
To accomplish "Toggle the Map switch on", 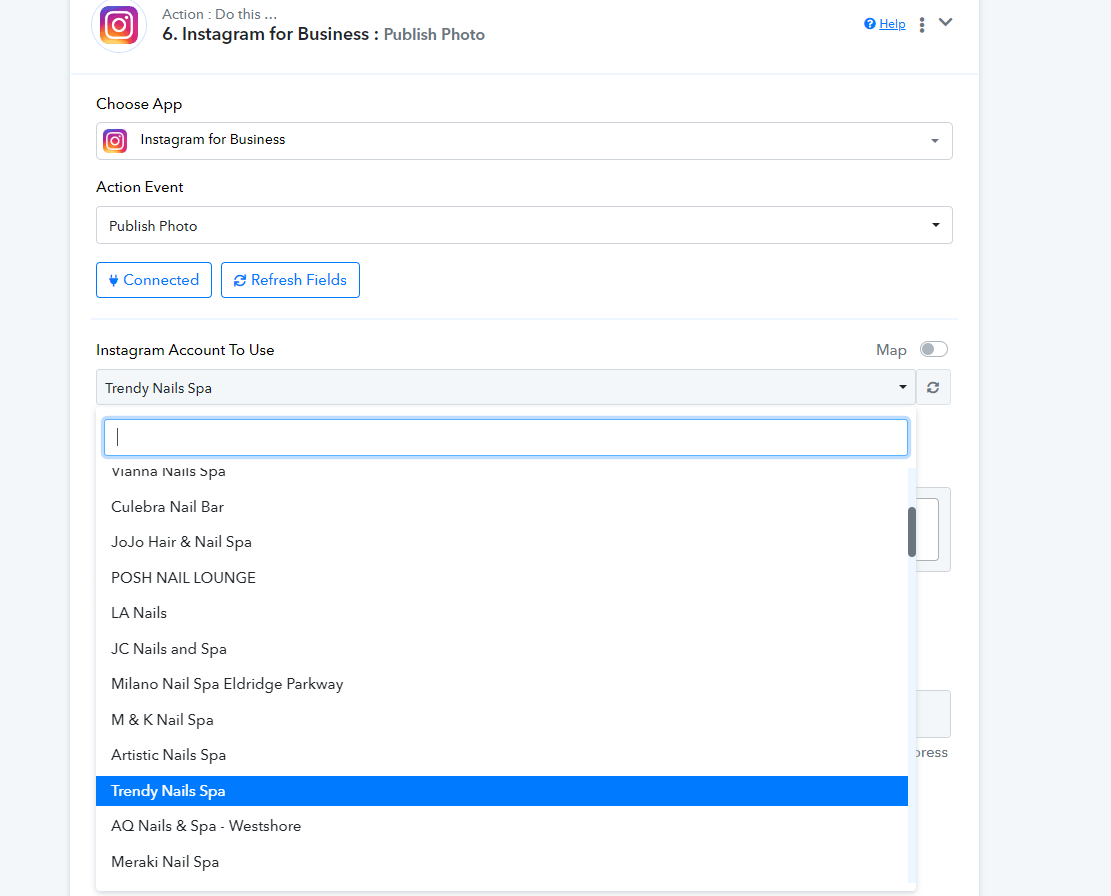I will coord(933,349).
